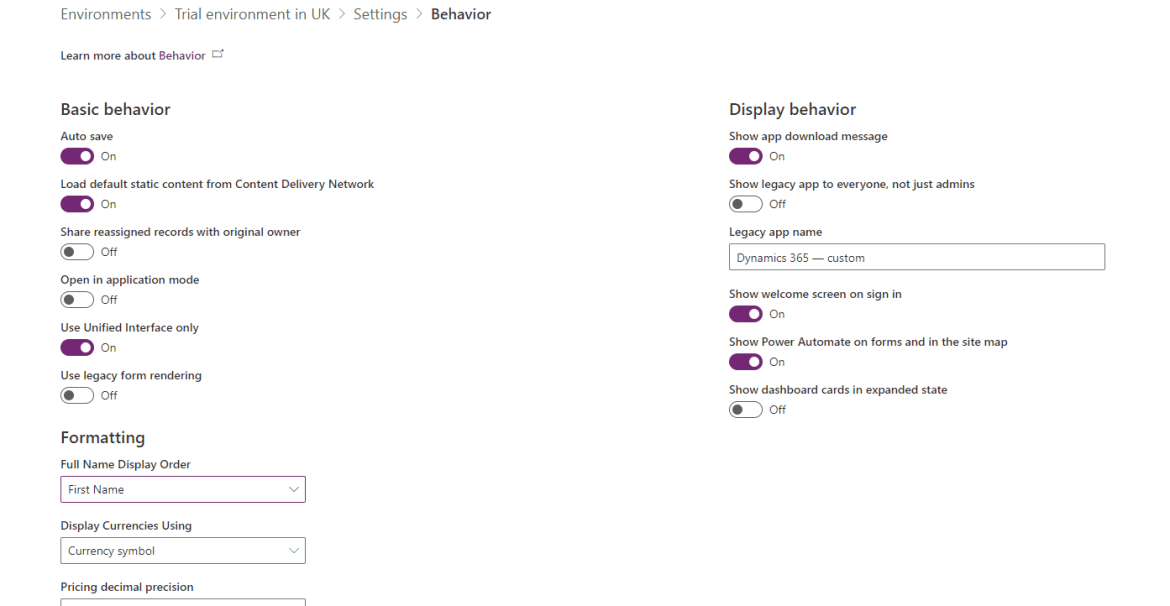Open Trial environment in UK breadcrumb
The width and height of the screenshot is (1170, 606).
pos(252,14)
